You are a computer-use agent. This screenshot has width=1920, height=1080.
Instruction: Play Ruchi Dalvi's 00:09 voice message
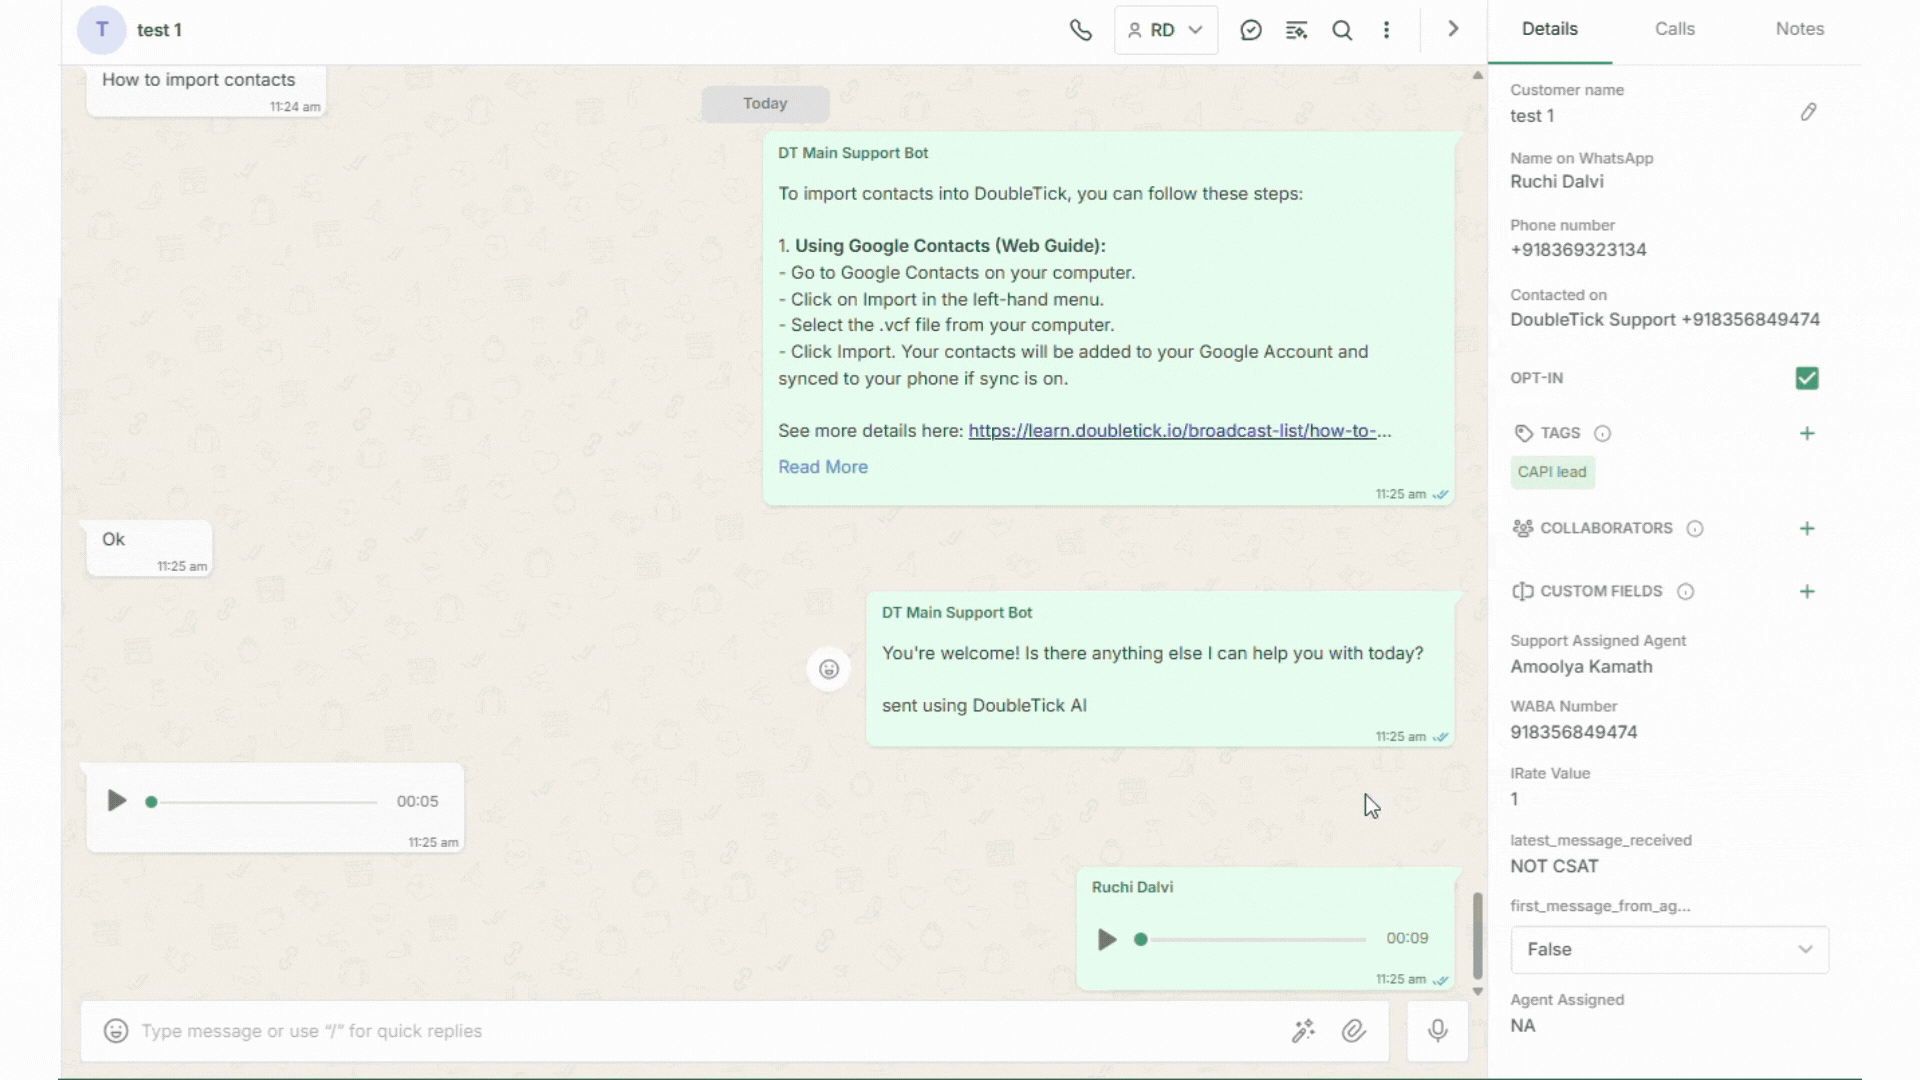1107,939
